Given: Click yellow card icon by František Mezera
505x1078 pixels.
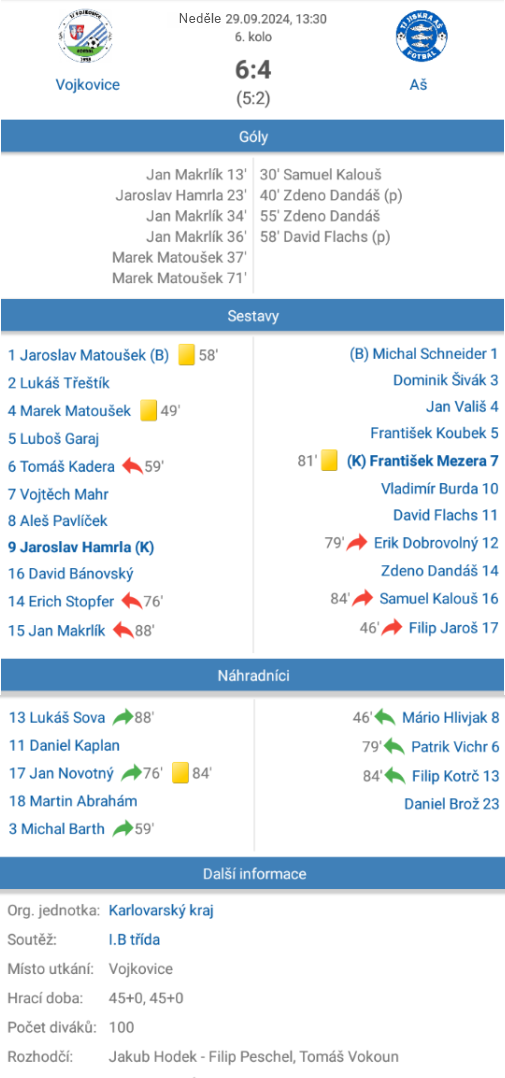Looking at the screenshot, I should pyautogui.click(x=330, y=460).
